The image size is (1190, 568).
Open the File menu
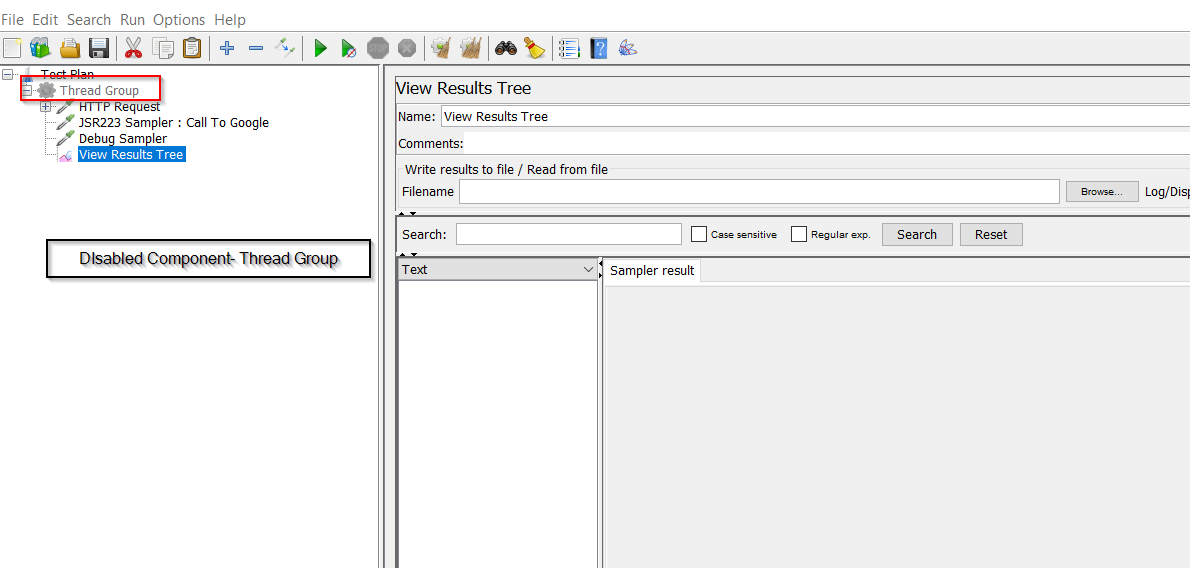[13, 20]
